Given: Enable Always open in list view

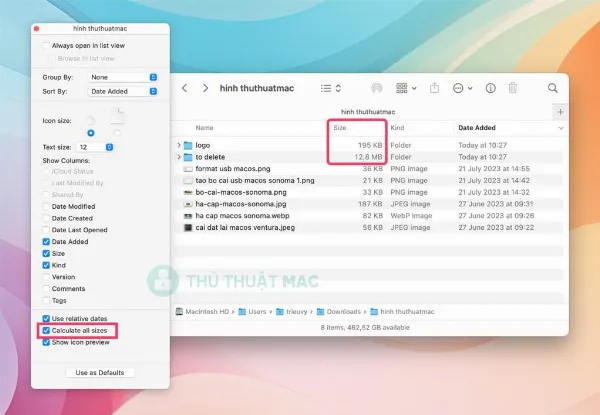Looking at the screenshot, I should (x=46, y=46).
